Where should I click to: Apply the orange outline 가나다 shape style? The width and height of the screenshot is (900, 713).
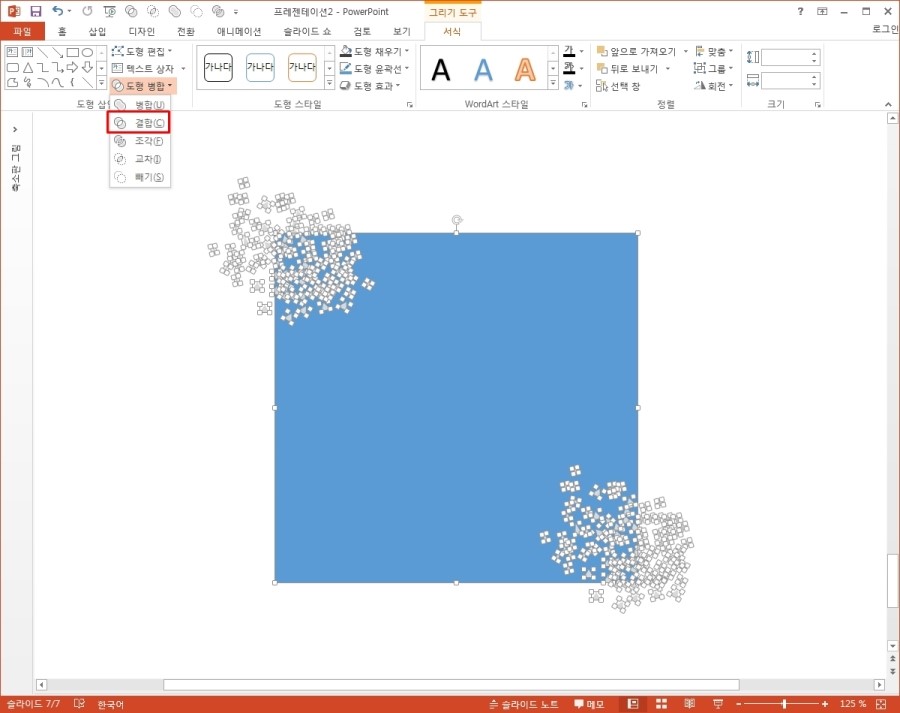pos(302,67)
